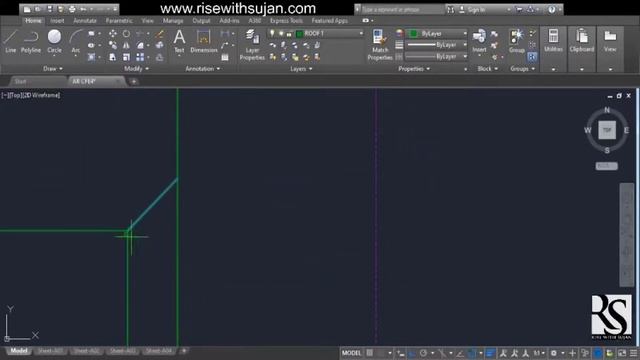Choose the Rotate tool in Modify

[127, 33]
